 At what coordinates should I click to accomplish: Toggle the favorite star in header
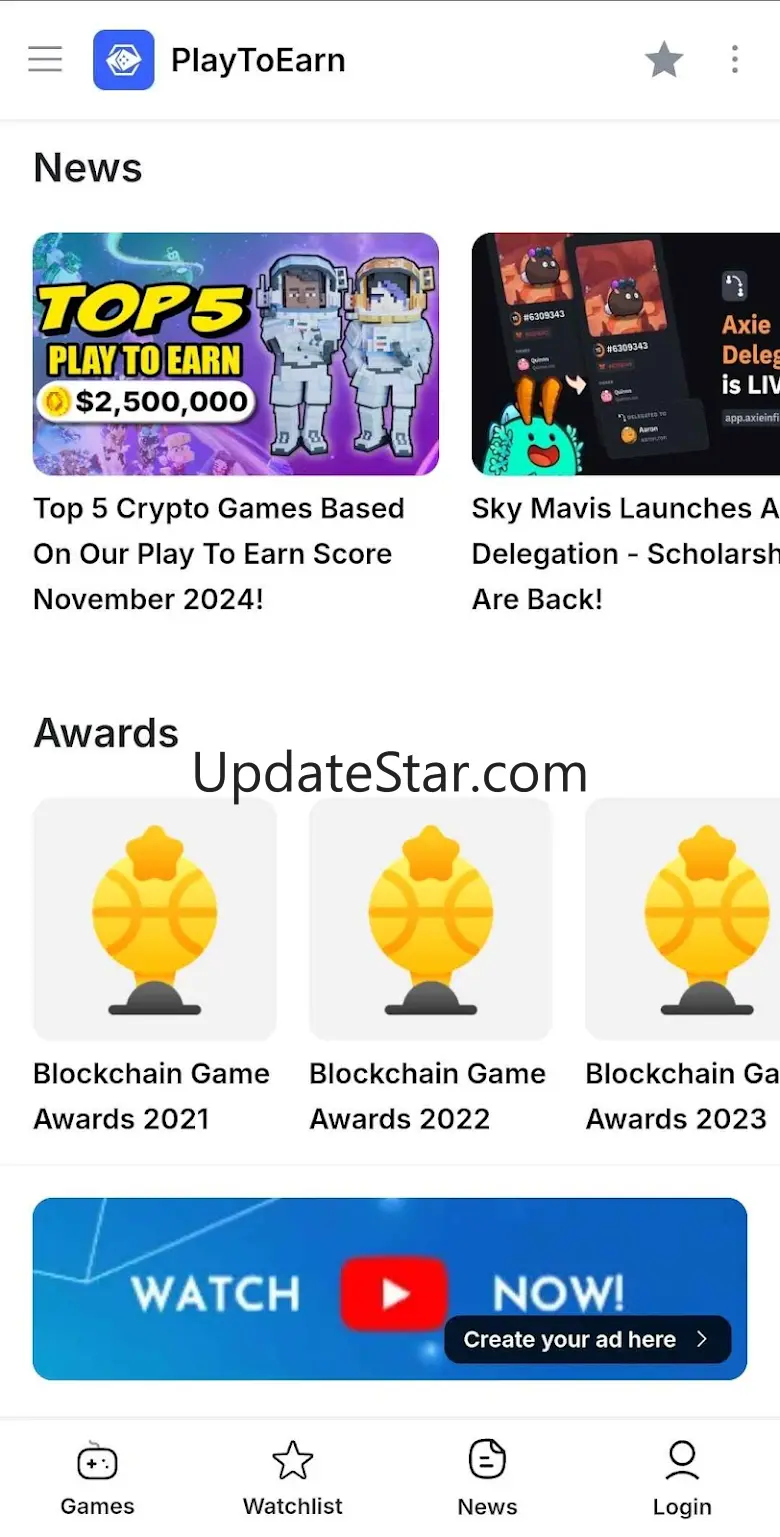[664, 60]
